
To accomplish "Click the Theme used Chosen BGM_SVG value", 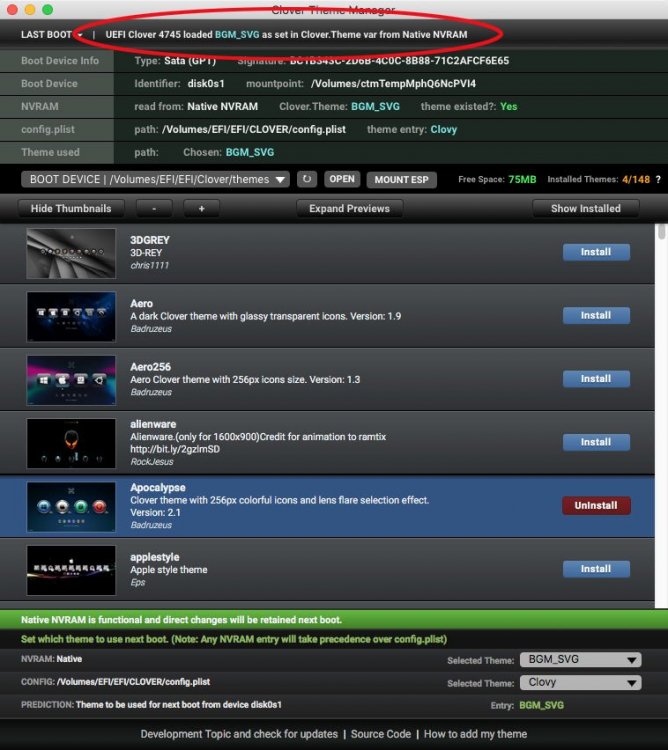I will click(x=250, y=153).
